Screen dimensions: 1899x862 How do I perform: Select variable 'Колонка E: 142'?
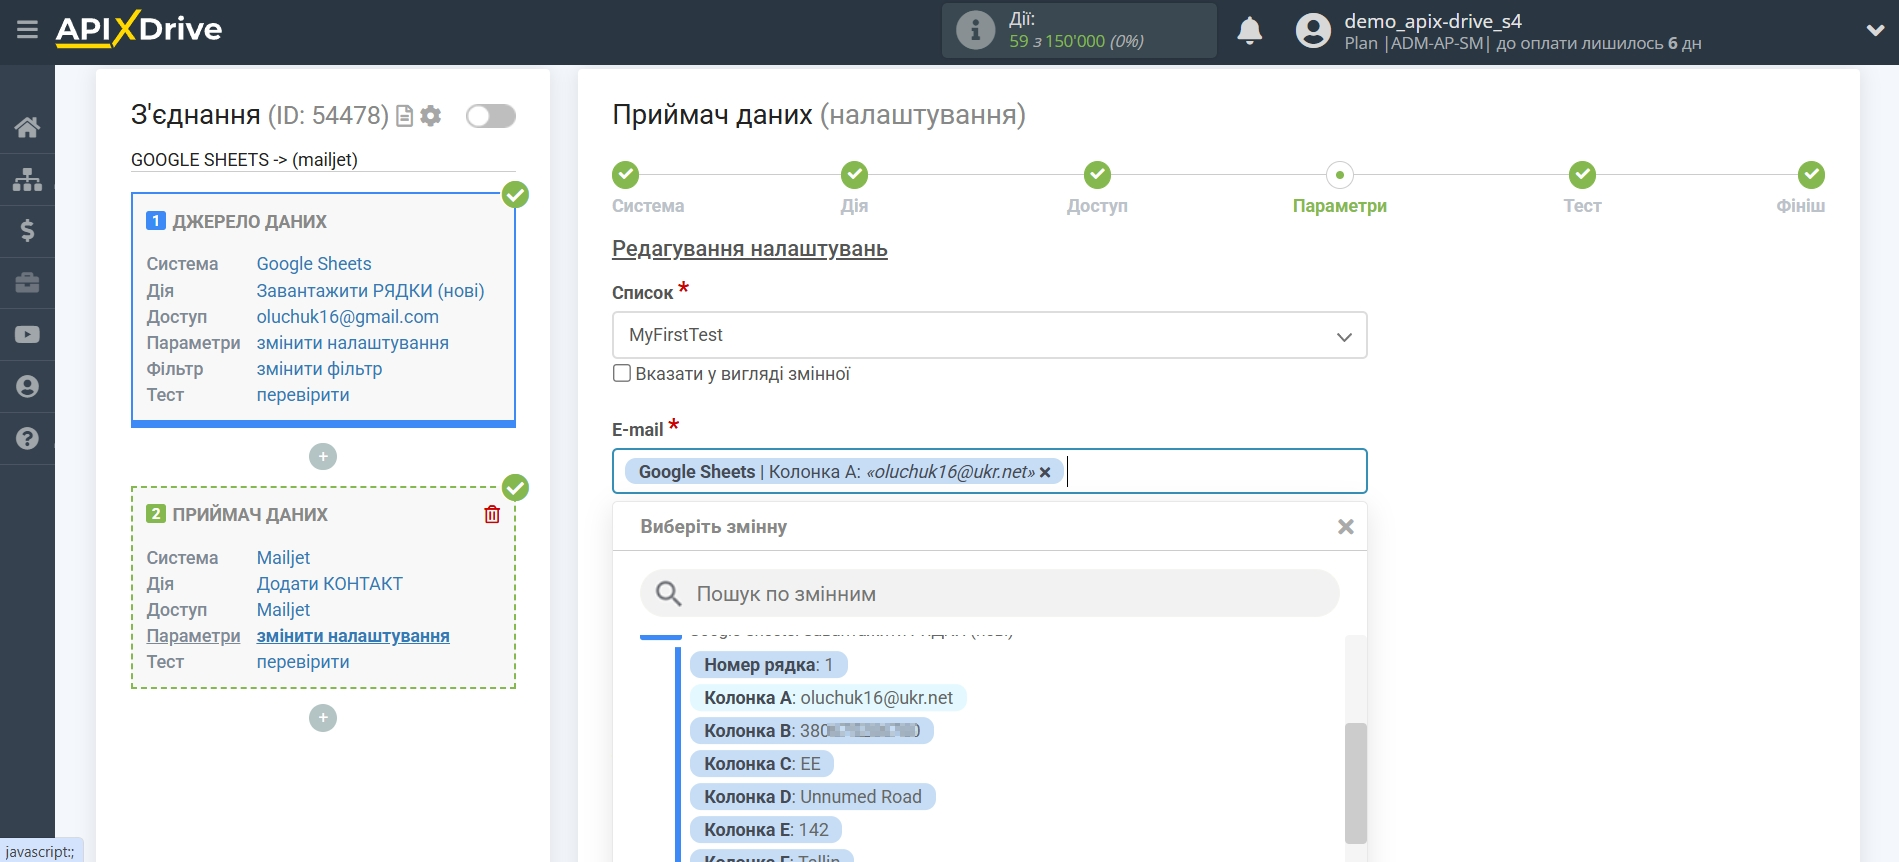pyautogui.click(x=766, y=830)
